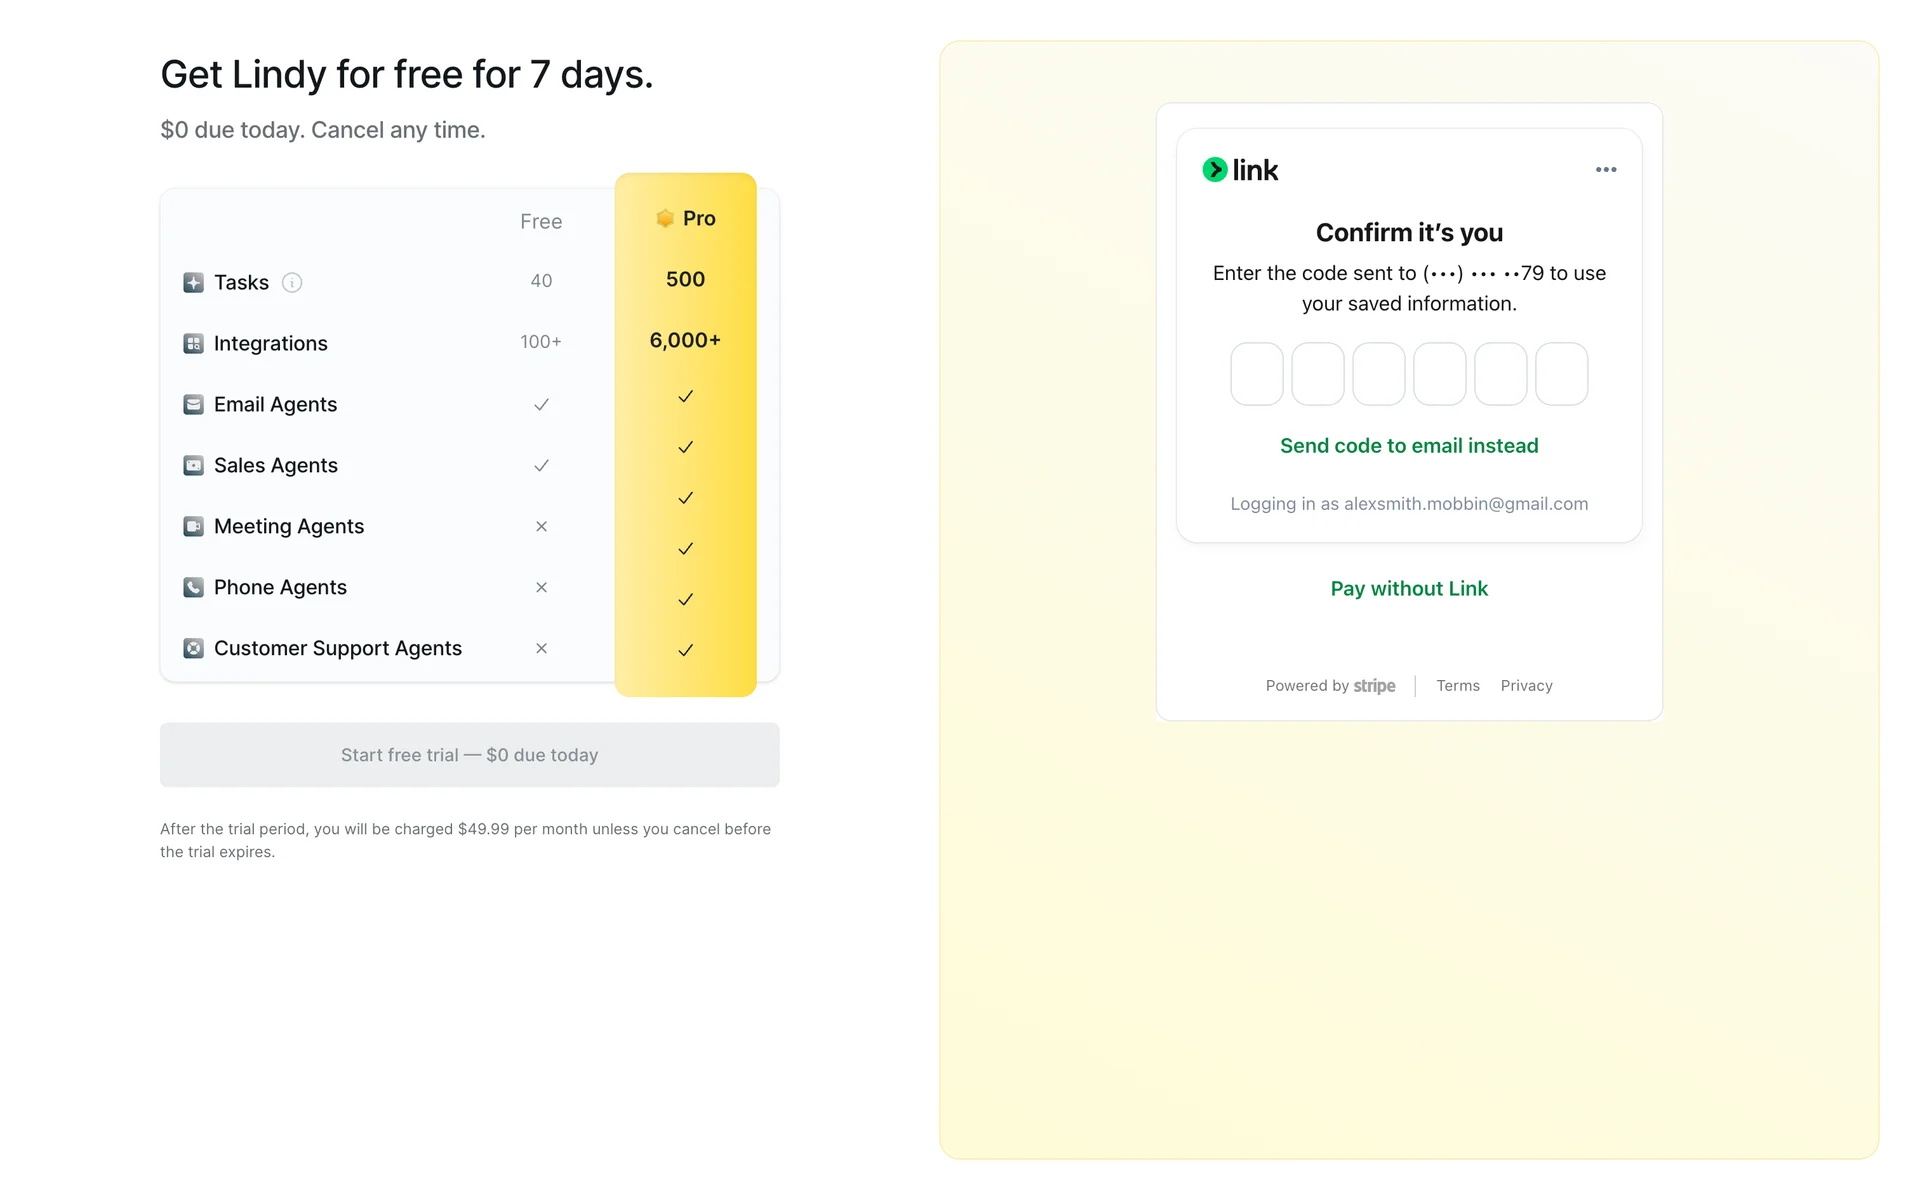Click the Integrations grid icon
The width and height of the screenshot is (1920, 1200).
pyautogui.click(x=193, y=344)
